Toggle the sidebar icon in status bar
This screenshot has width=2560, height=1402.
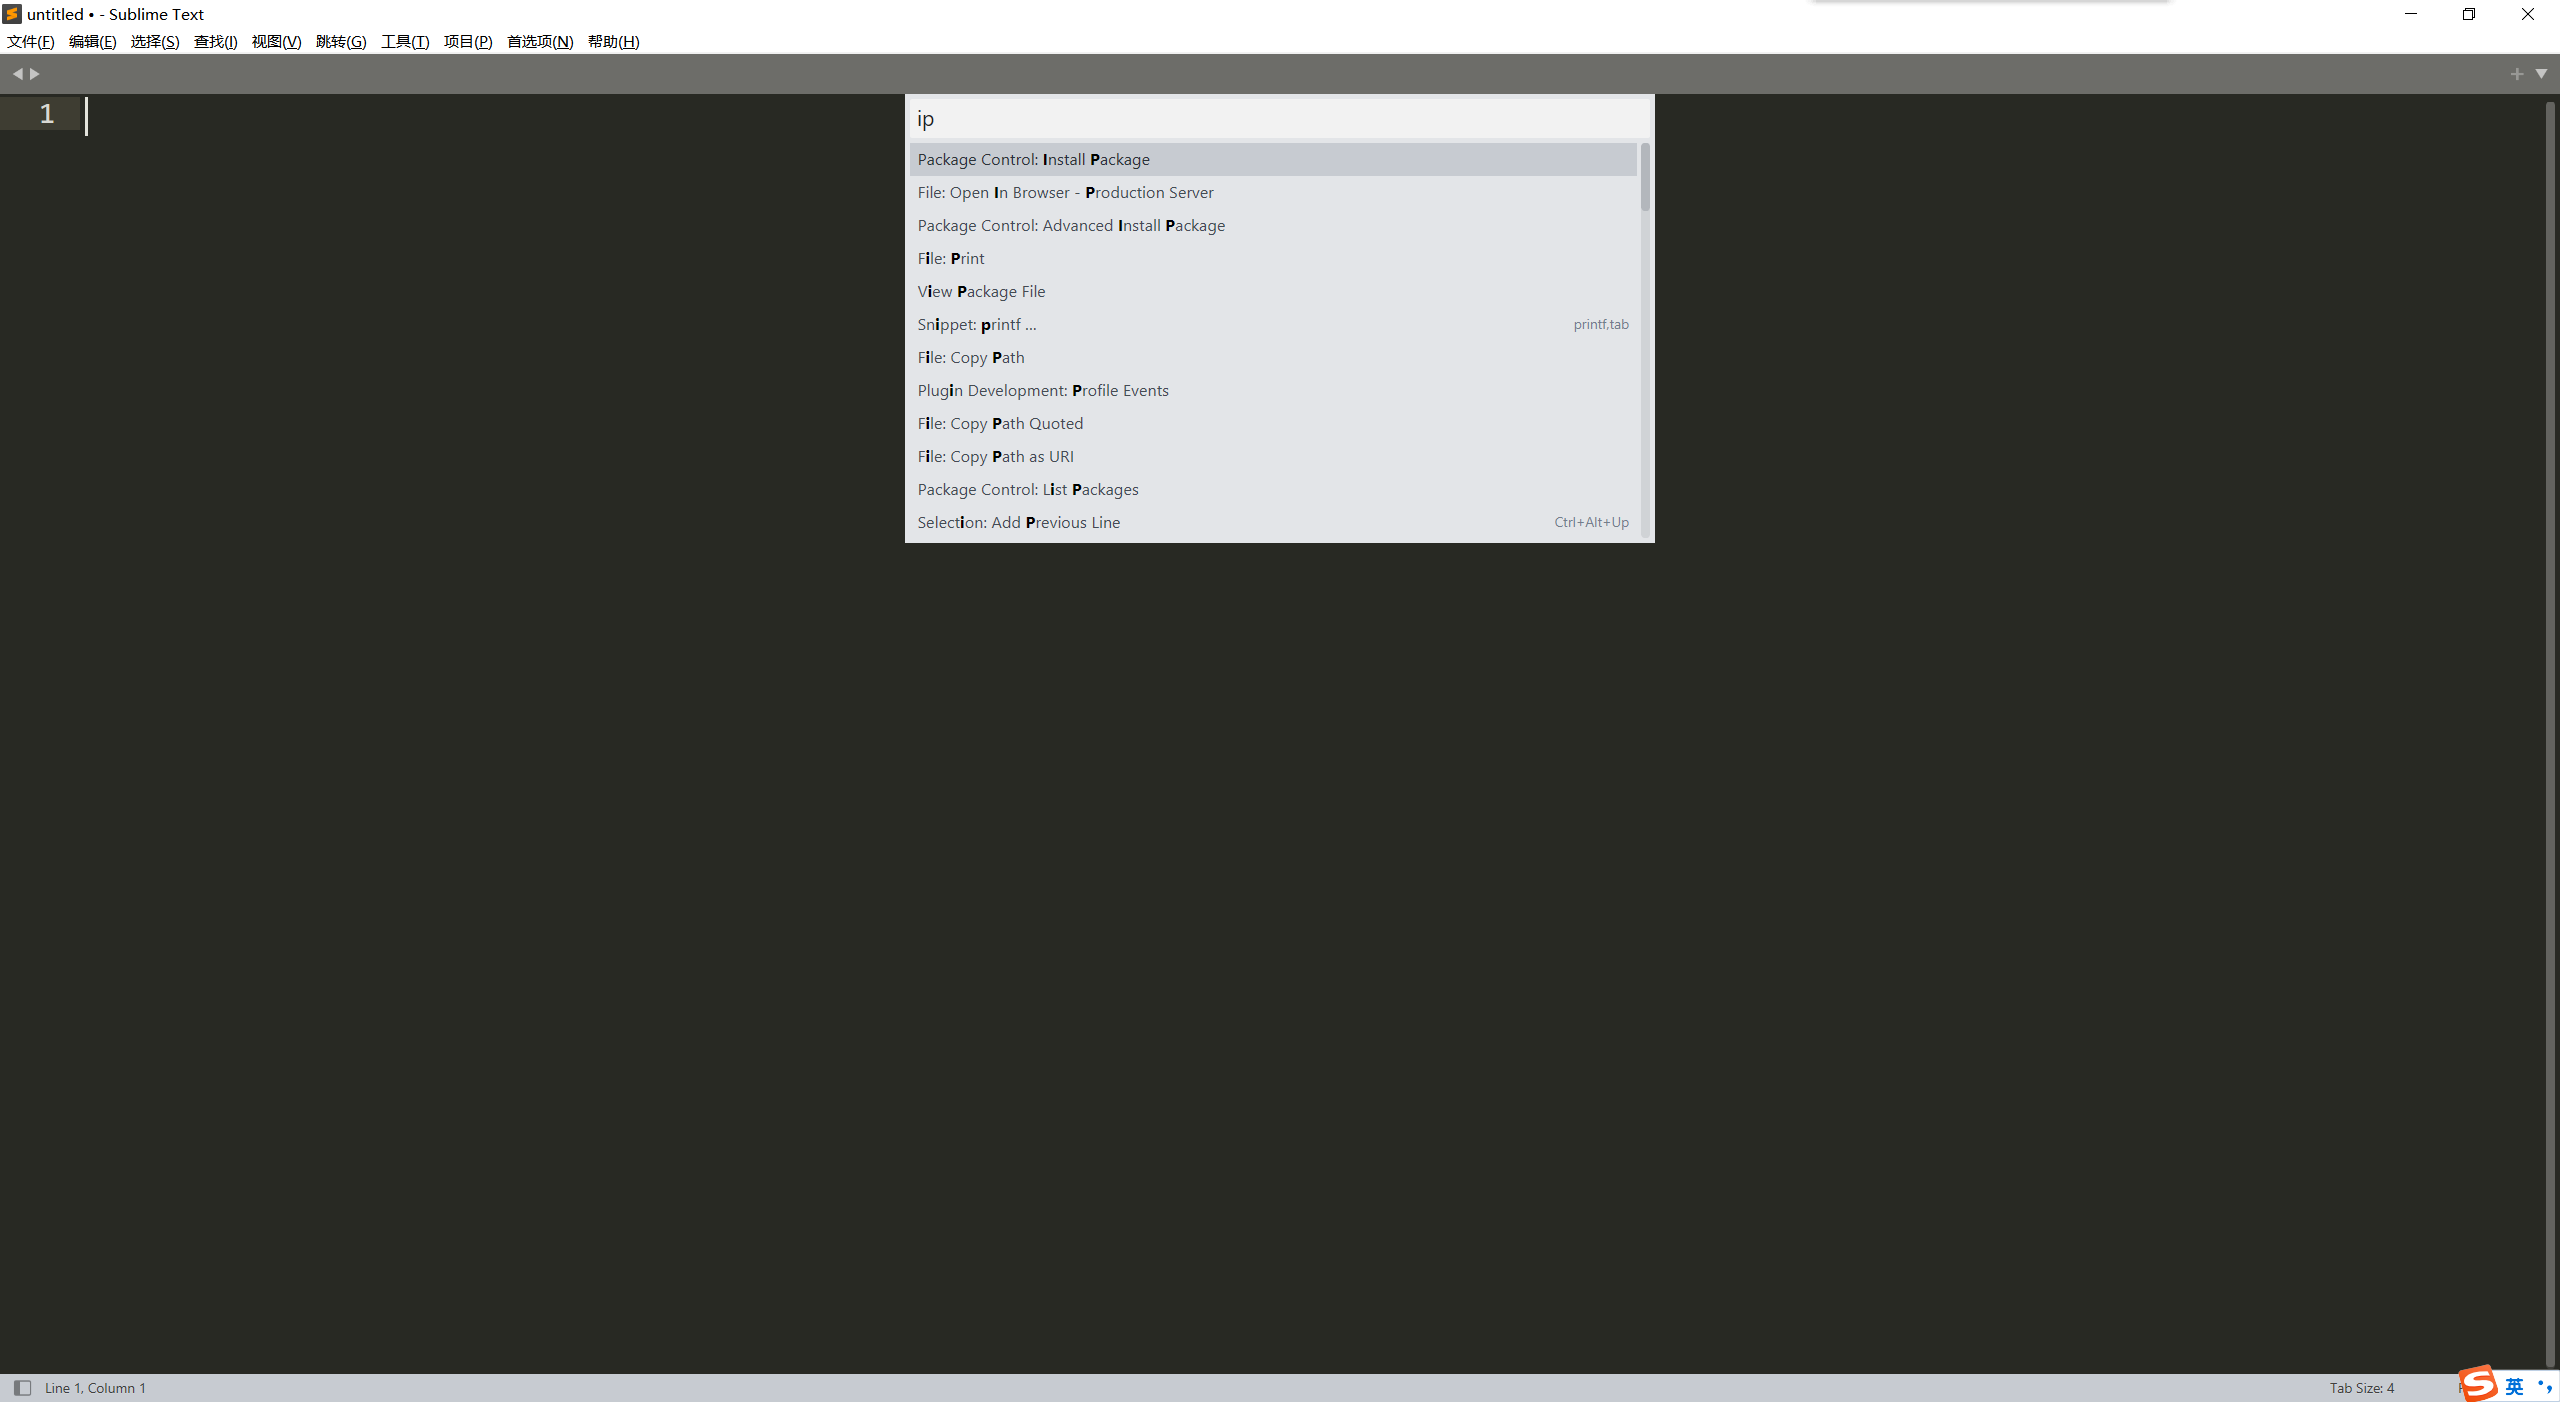(x=22, y=1388)
